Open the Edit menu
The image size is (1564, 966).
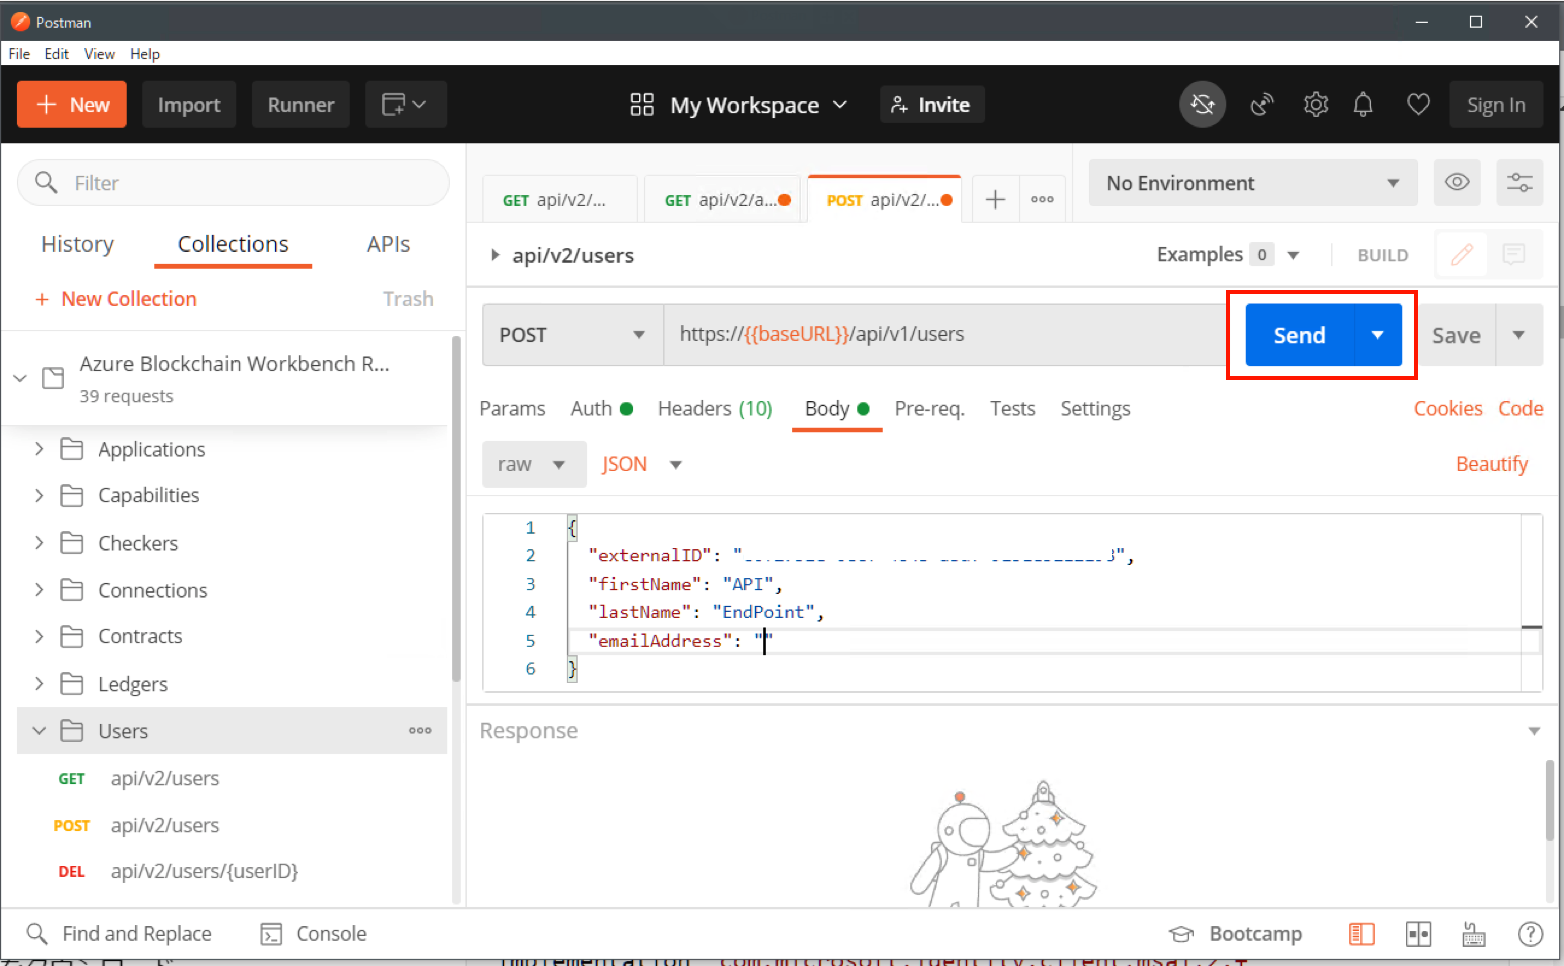tap(56, 53)
